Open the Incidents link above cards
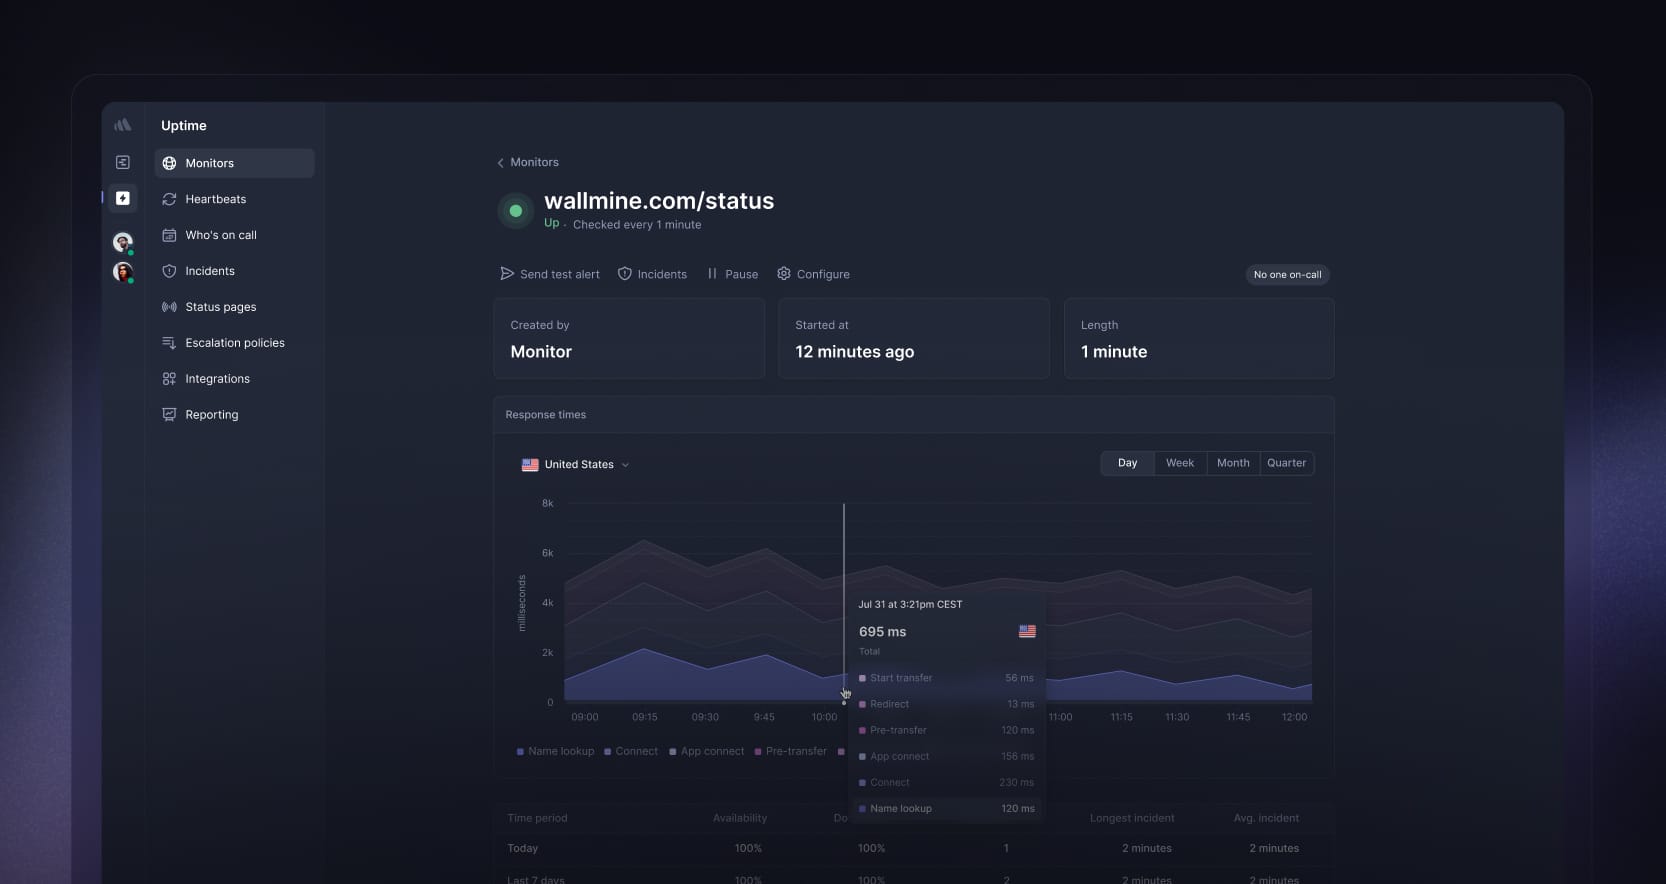This screenshot has width=1666, height=884. click(652, 274)
